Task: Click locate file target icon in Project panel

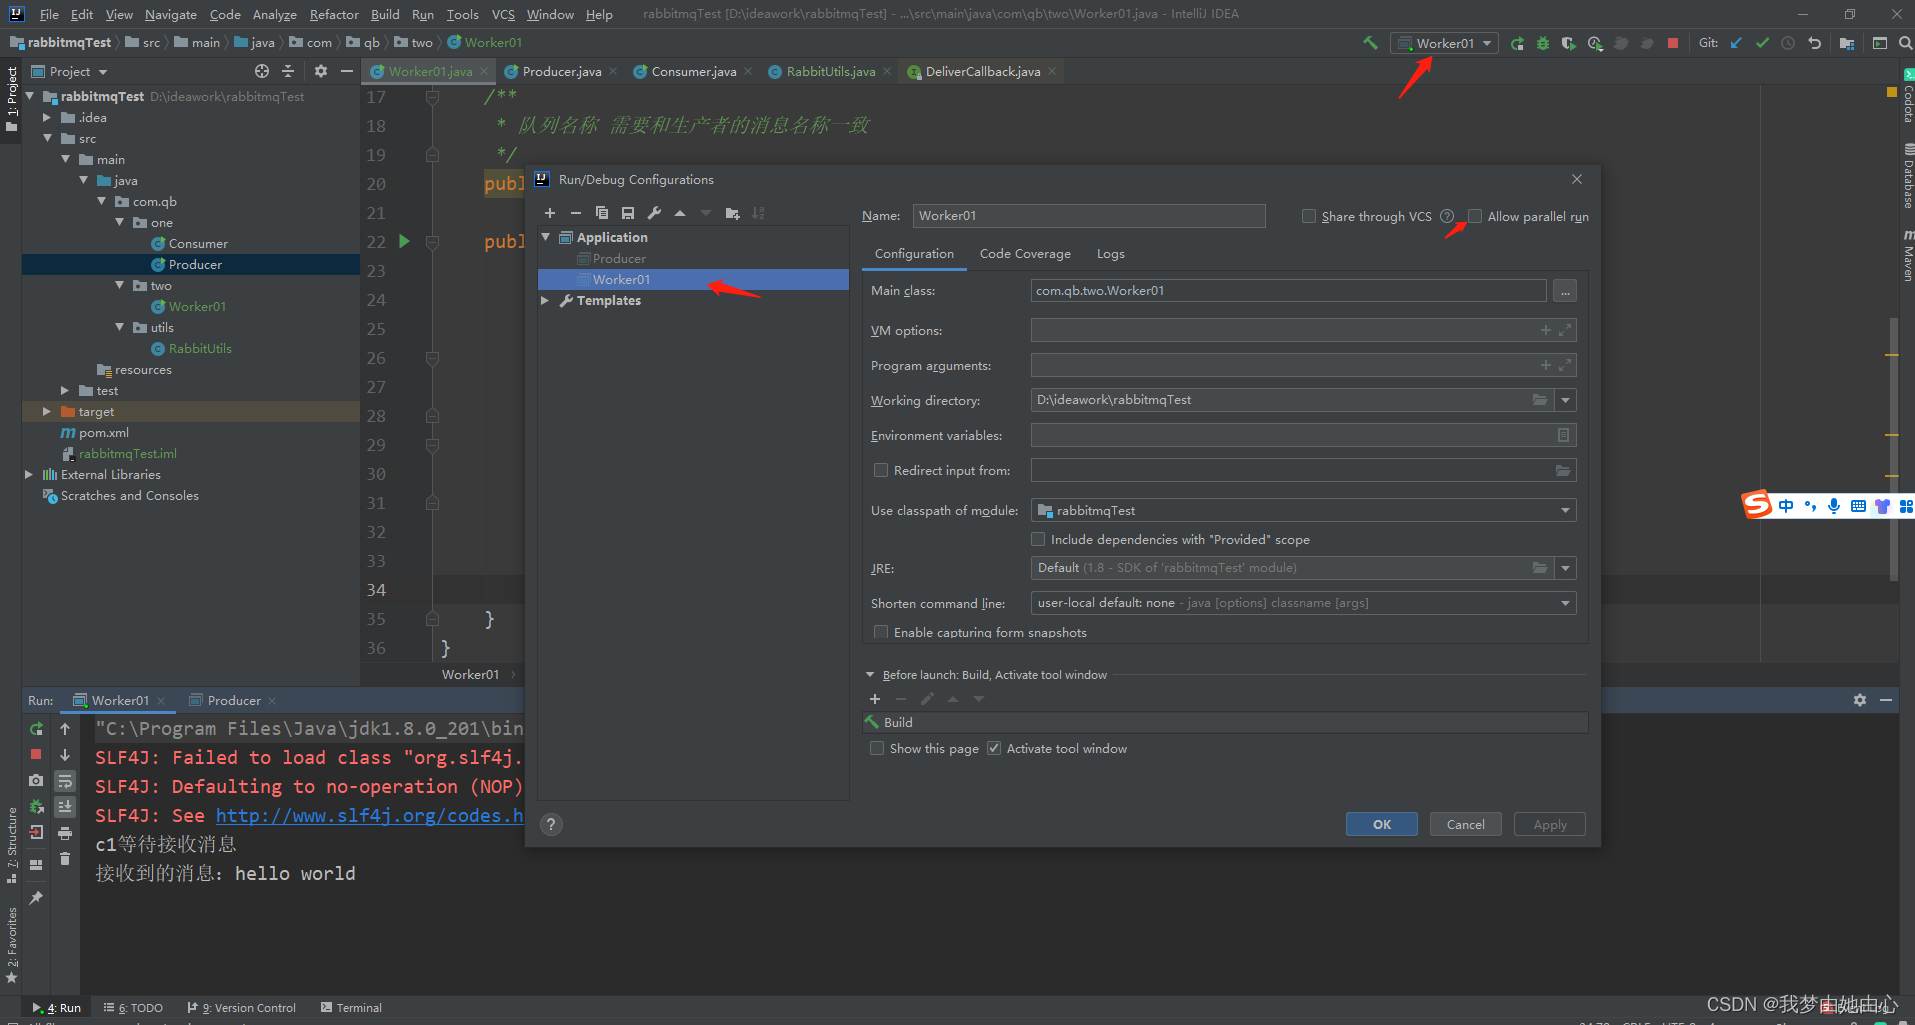Action: (262, 71)
